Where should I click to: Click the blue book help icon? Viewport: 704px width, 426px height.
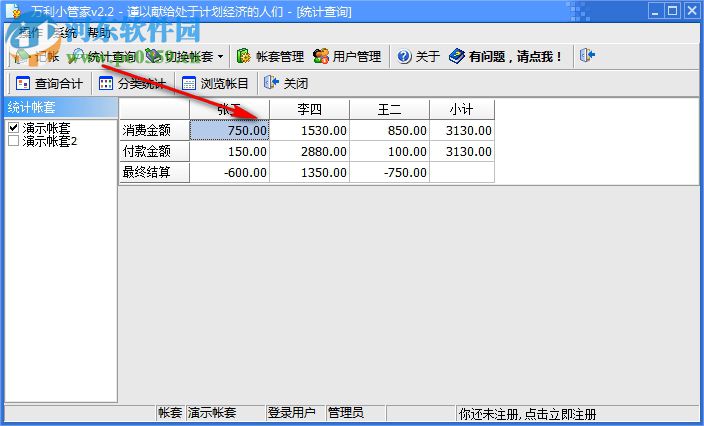coord(457,56)
